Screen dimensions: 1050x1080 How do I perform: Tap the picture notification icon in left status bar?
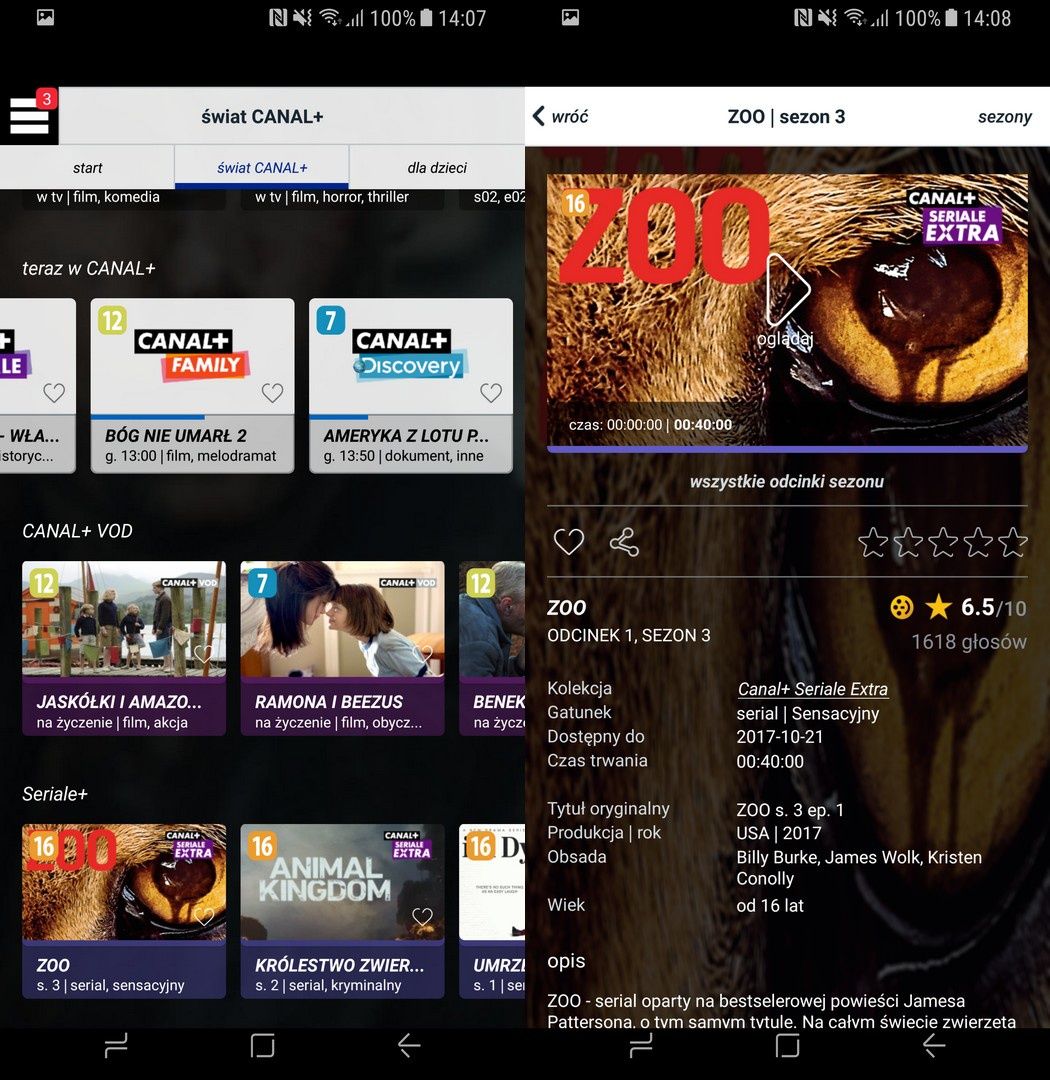45,17
